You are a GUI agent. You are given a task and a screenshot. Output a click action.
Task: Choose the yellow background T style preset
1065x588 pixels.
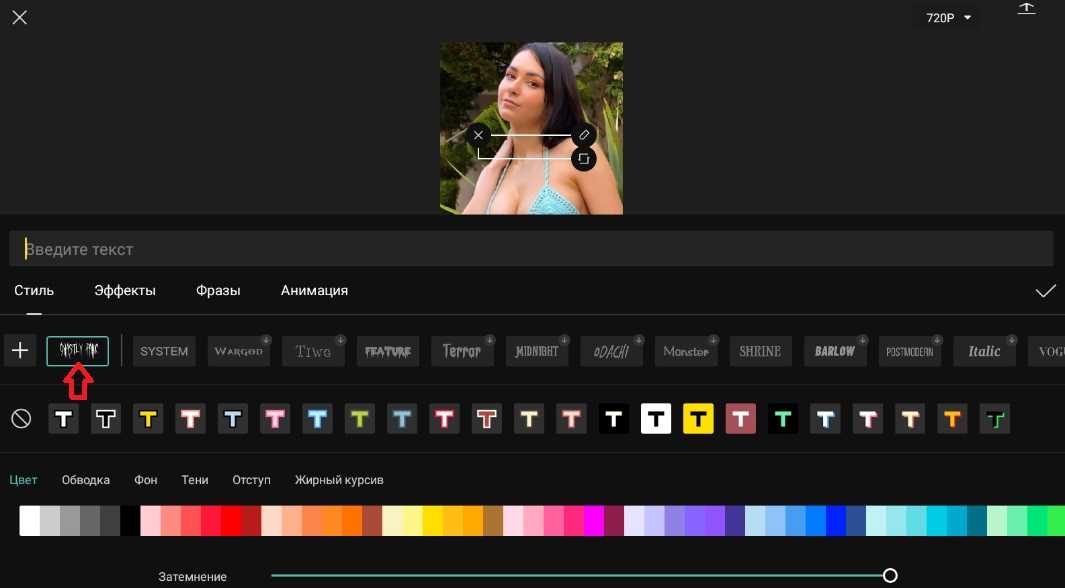(x=697, y=419)
